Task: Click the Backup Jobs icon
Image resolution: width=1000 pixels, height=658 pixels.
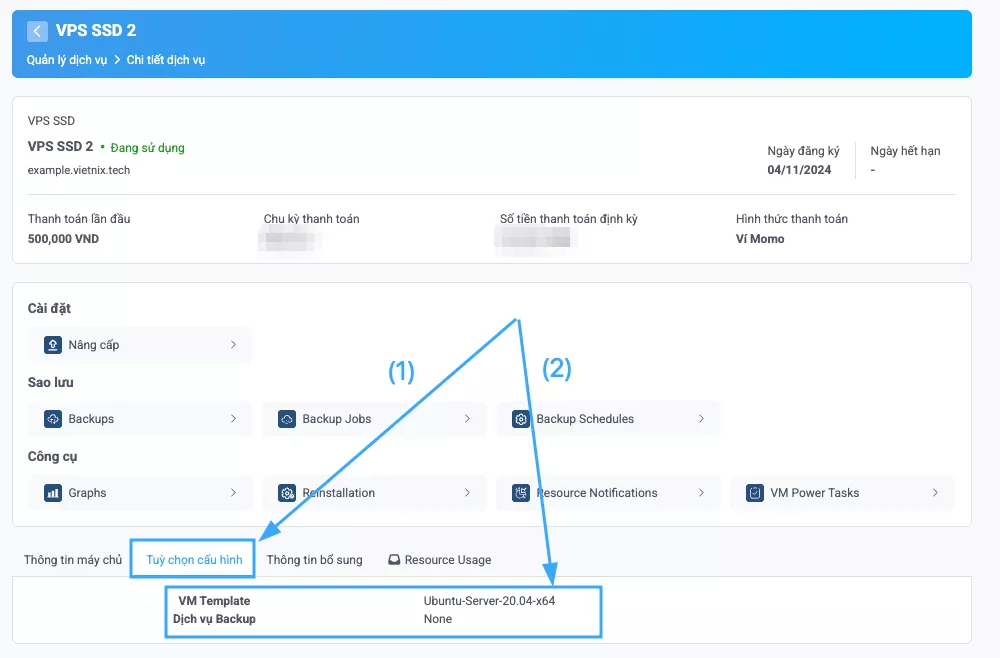Action: pos(287,419)
